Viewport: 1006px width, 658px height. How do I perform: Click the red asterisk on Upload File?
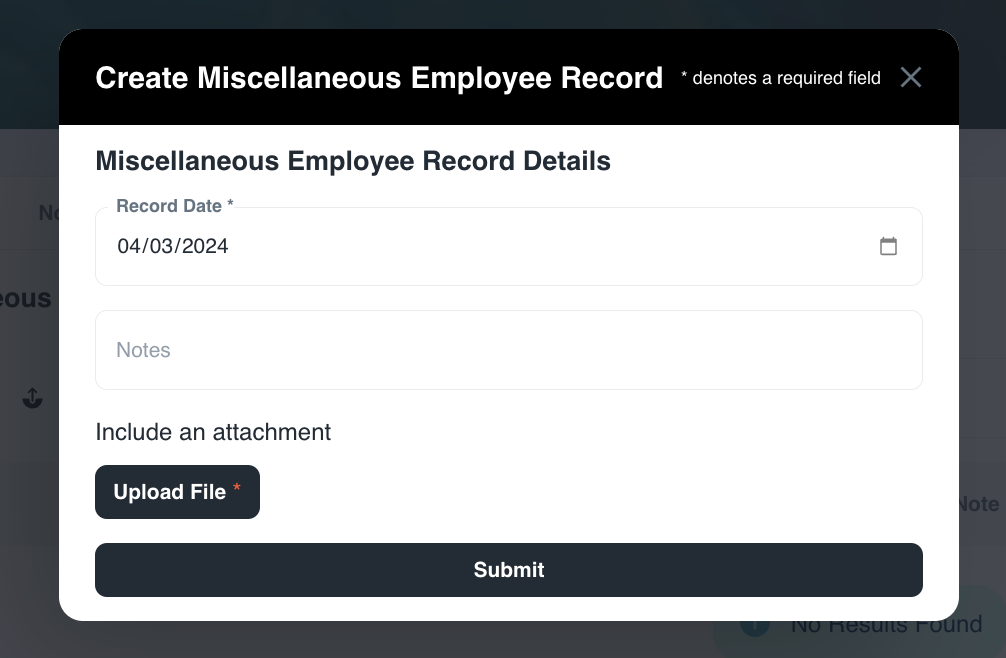(x=237, y=489)
